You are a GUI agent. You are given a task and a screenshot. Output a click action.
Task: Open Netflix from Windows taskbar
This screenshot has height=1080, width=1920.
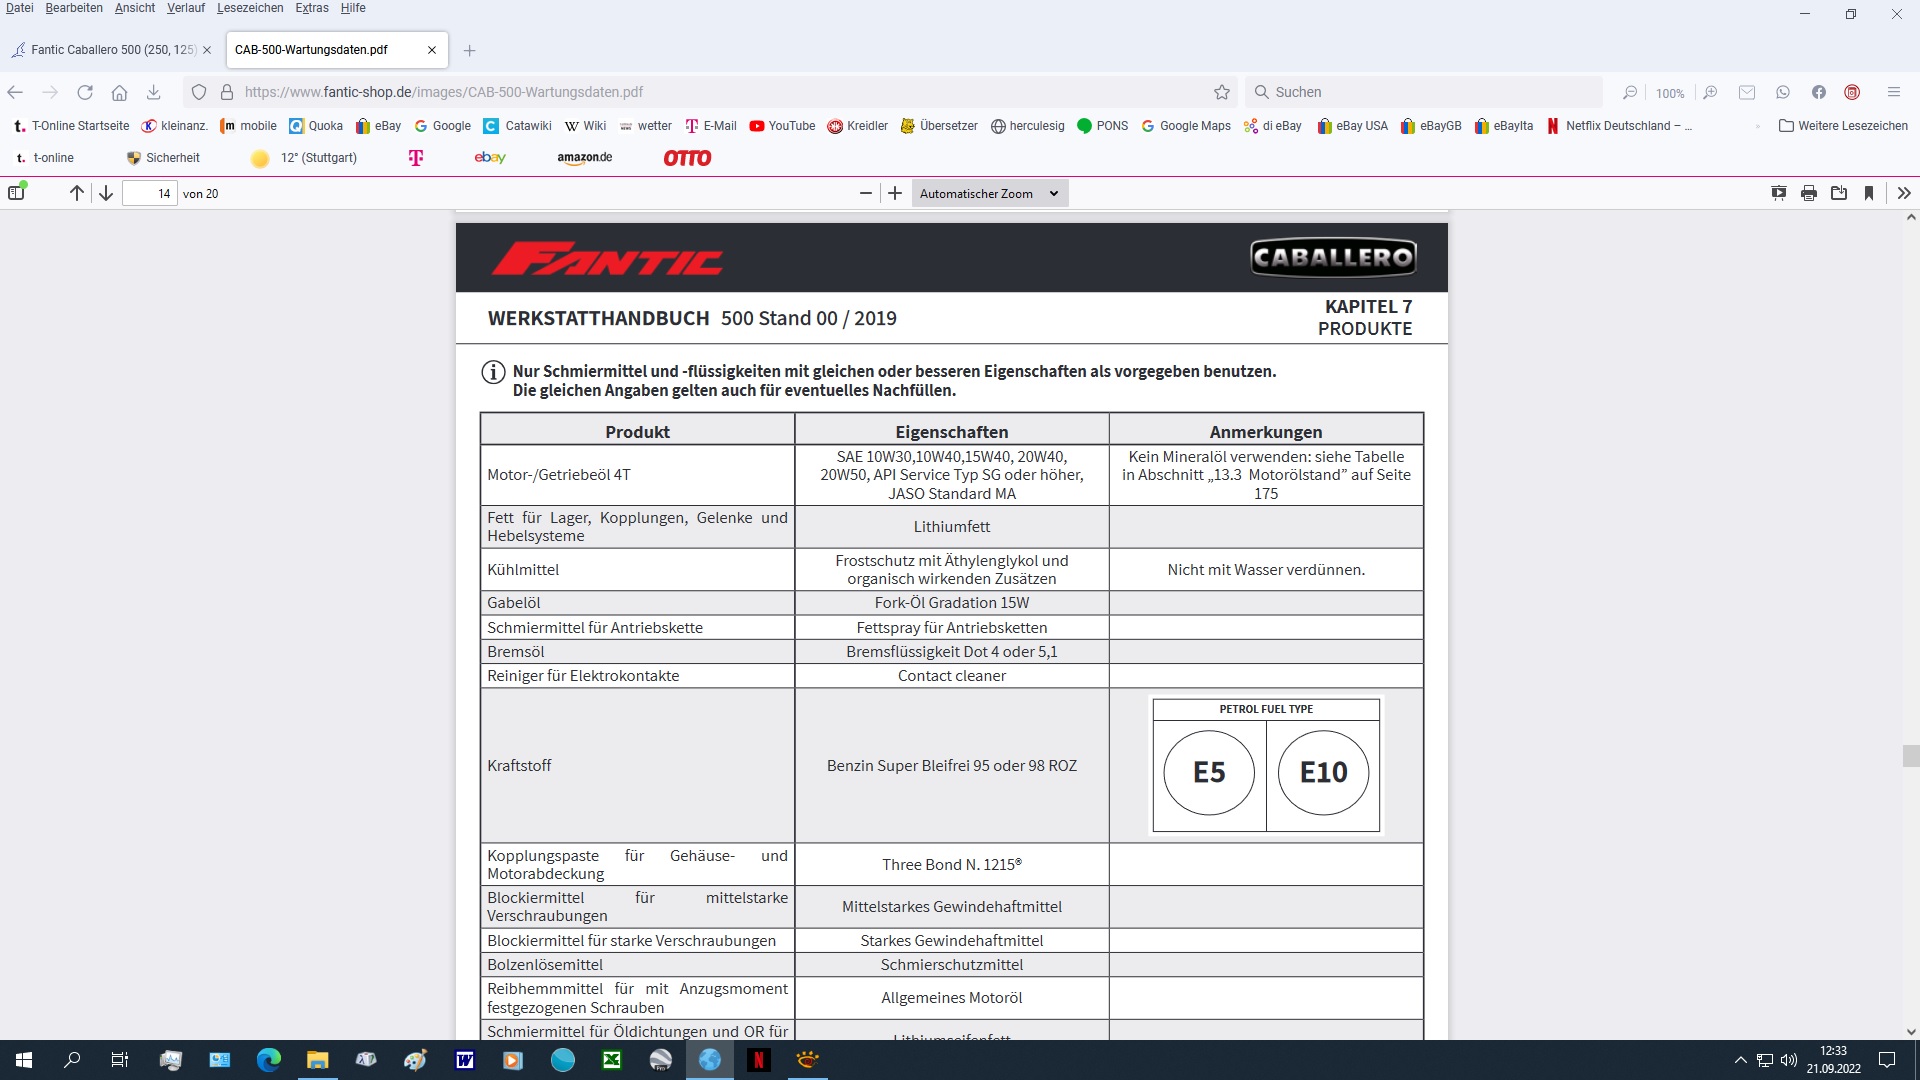tap(758, 1060)
